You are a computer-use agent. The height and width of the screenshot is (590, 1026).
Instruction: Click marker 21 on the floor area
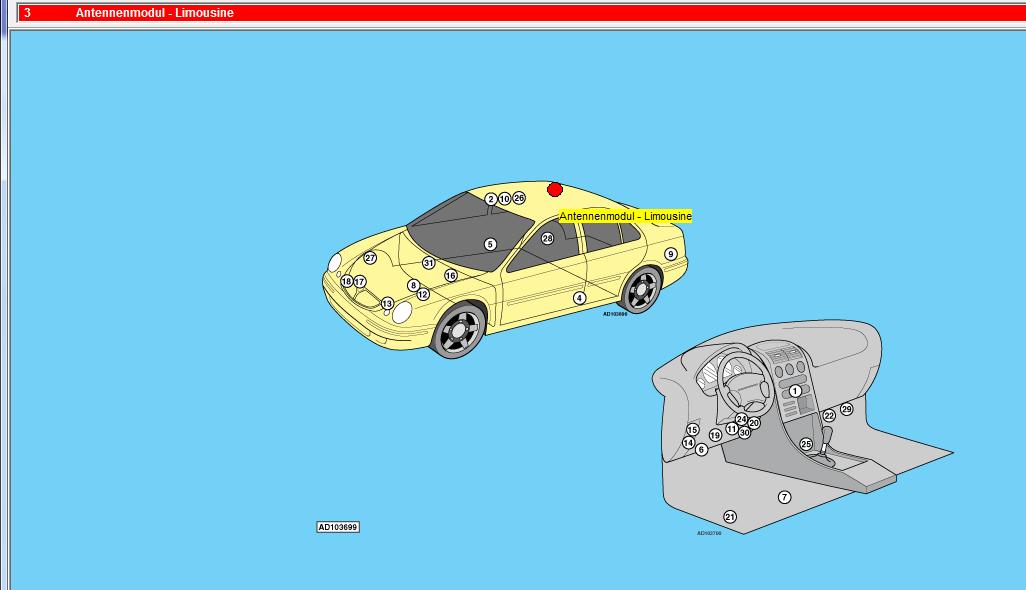(730, 517)
